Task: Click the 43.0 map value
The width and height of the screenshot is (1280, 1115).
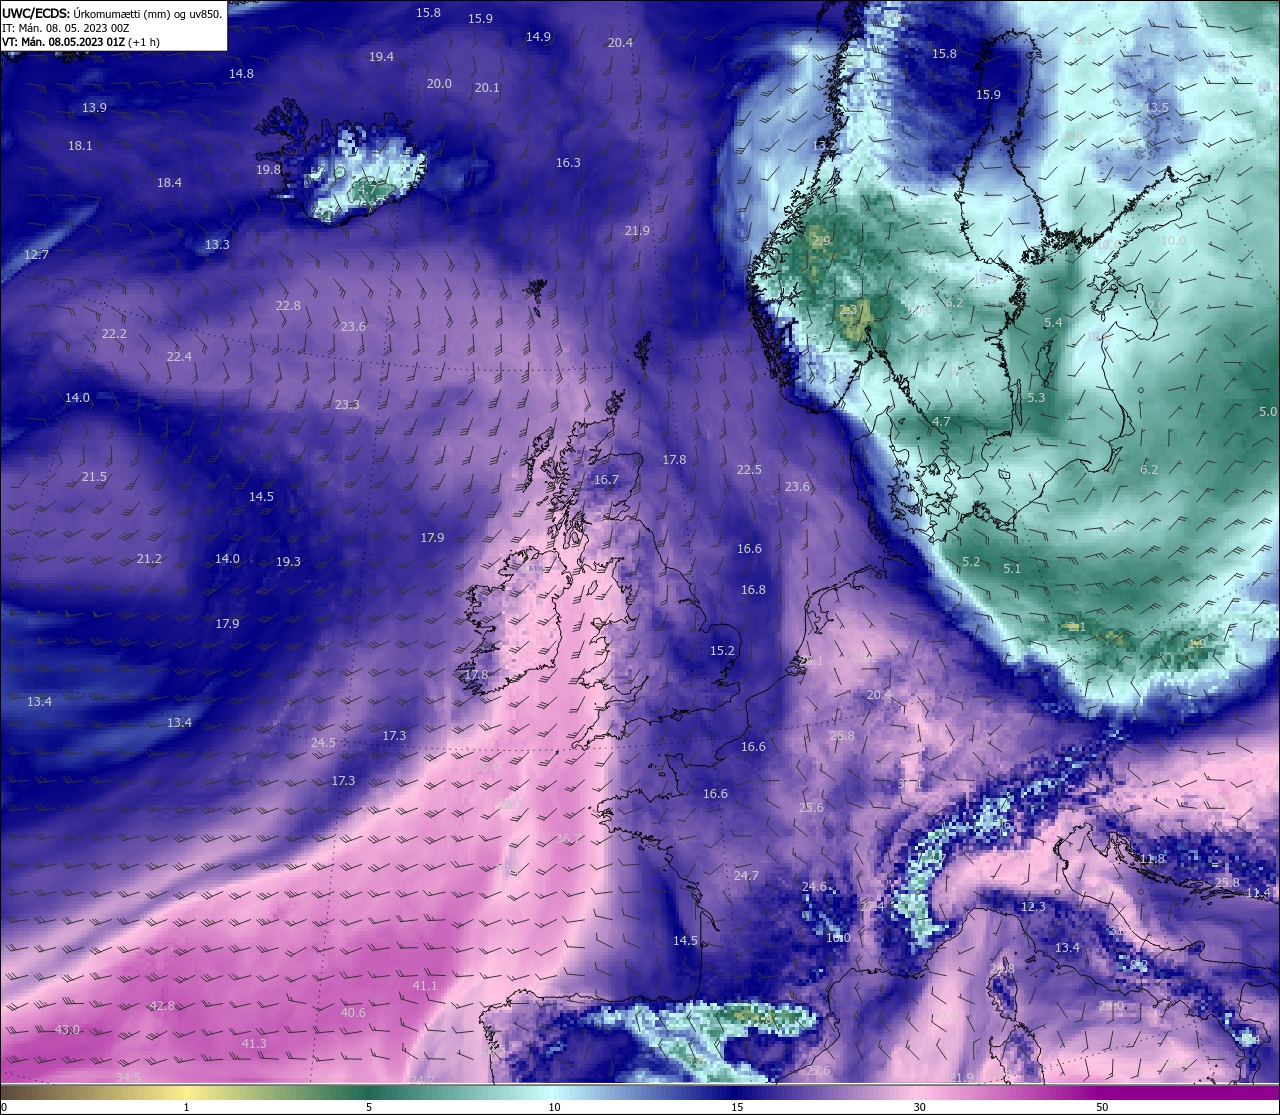Action: pos(67,1030)
